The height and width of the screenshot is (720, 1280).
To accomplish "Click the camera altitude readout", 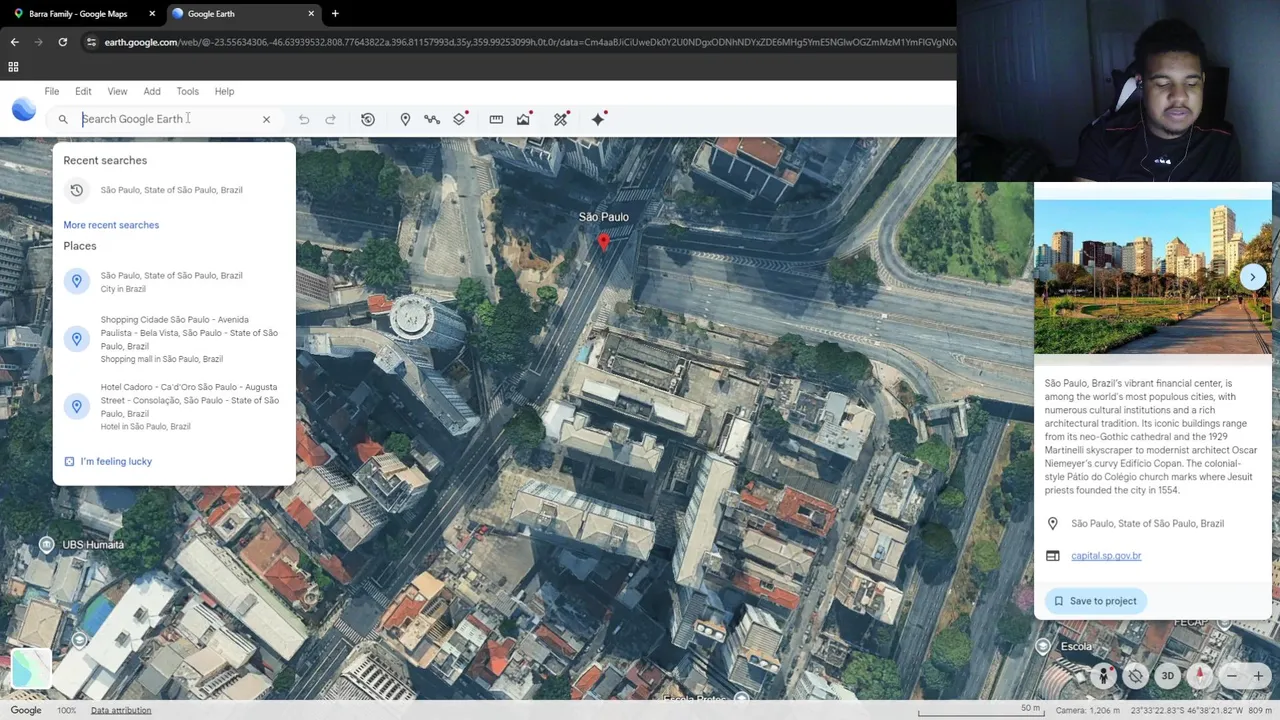I will click(x=1088, y=710).
